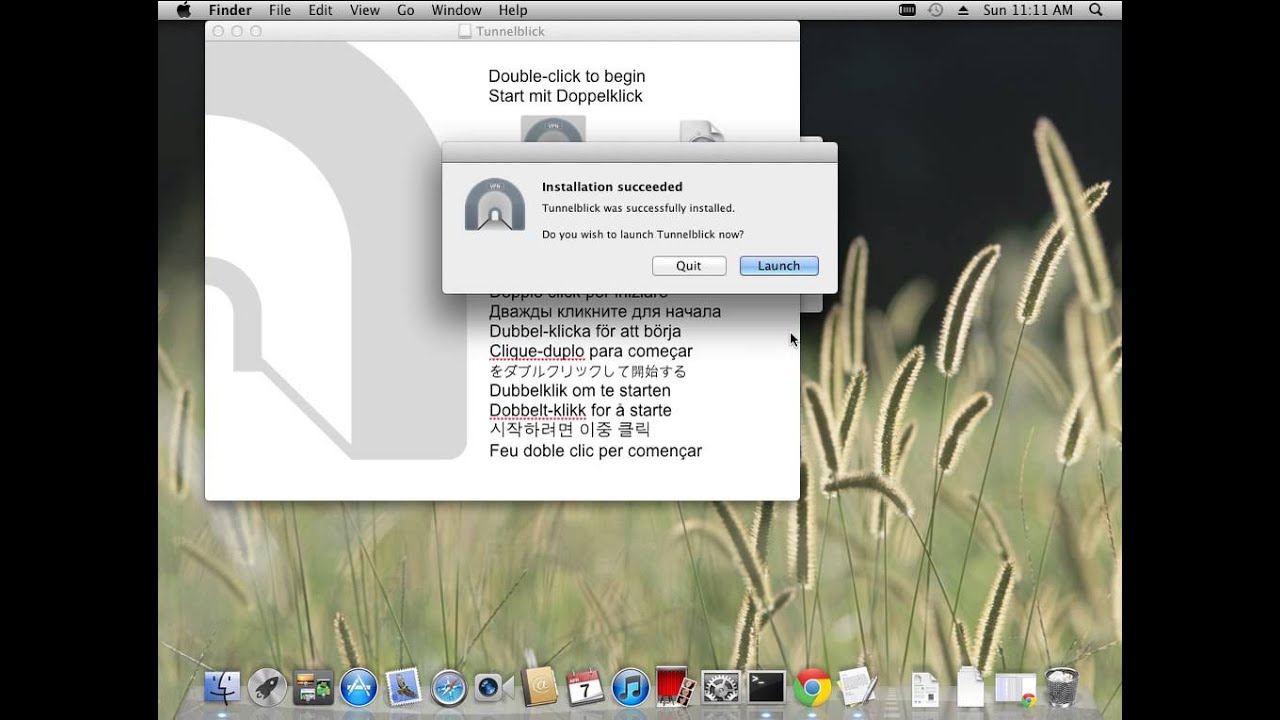1280x720 pixels.
Task: Open Photo Booth in the Dock
Action: click(675, 686)
